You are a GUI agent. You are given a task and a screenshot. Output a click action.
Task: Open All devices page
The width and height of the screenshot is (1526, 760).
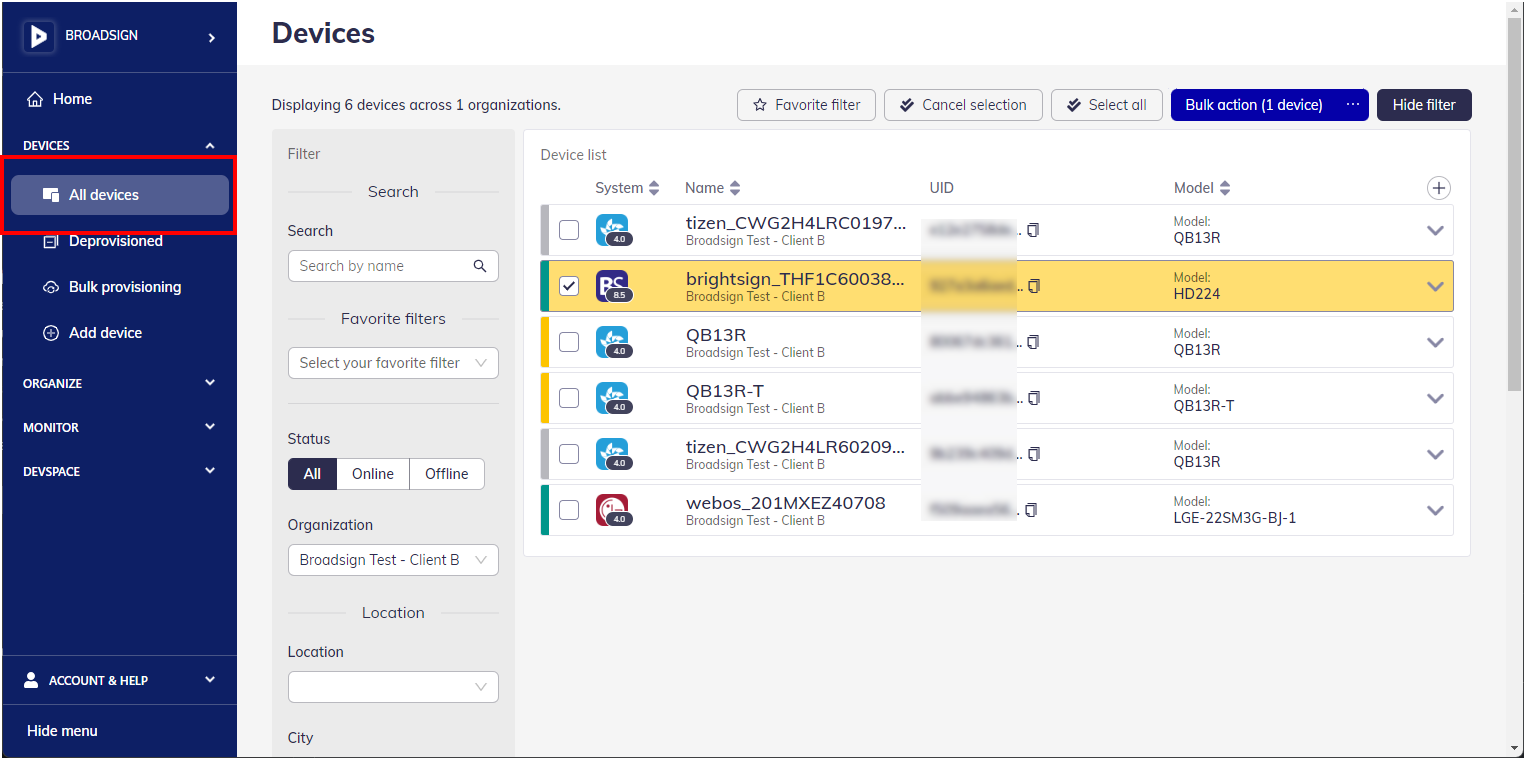[120, 195]
